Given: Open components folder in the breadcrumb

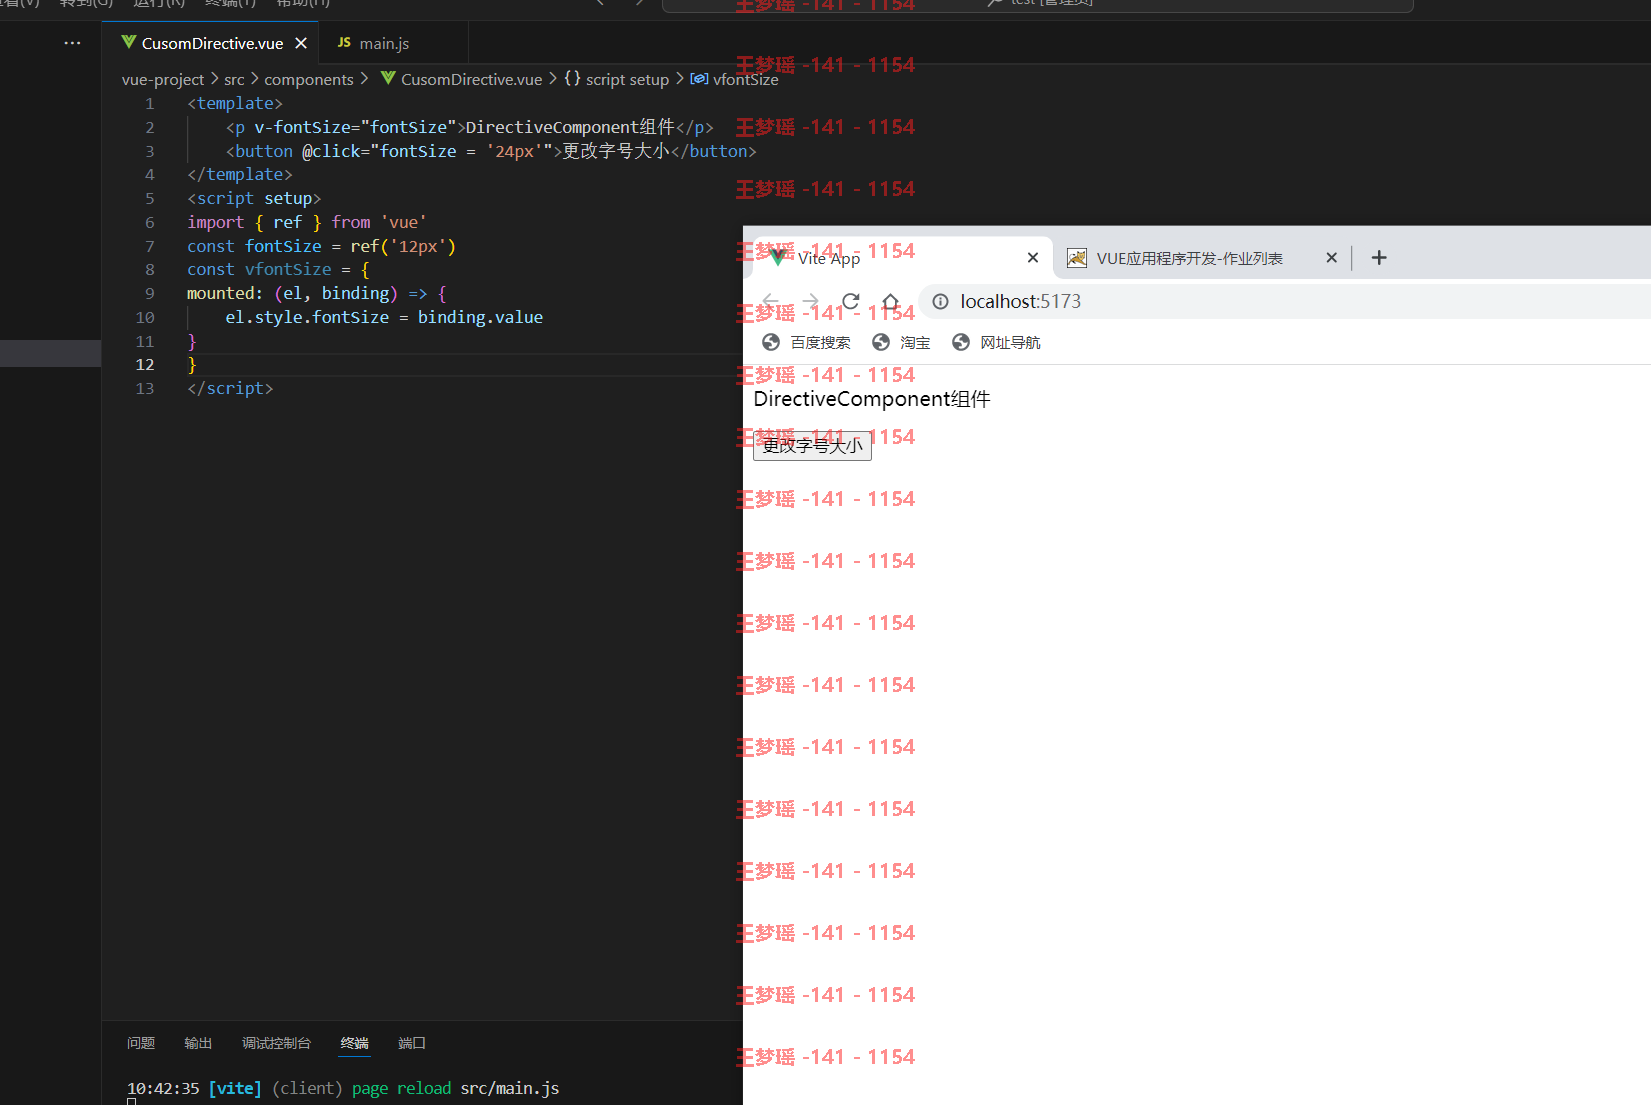Looking at the screenshot, I should tap(309, 79).
